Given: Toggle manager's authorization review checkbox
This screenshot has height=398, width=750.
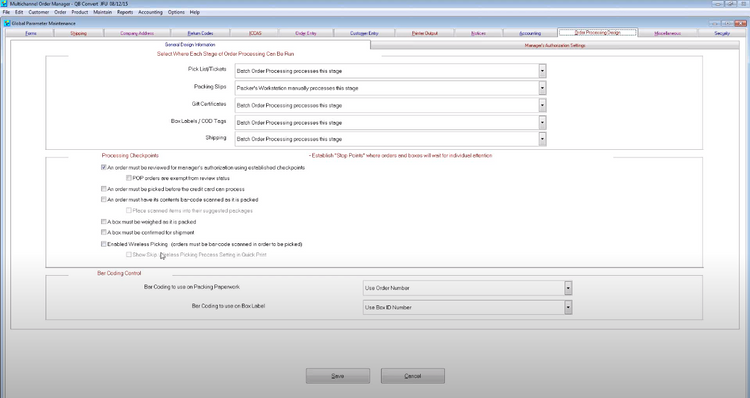Looking at the screenshot, I should (x=103, y=167).
